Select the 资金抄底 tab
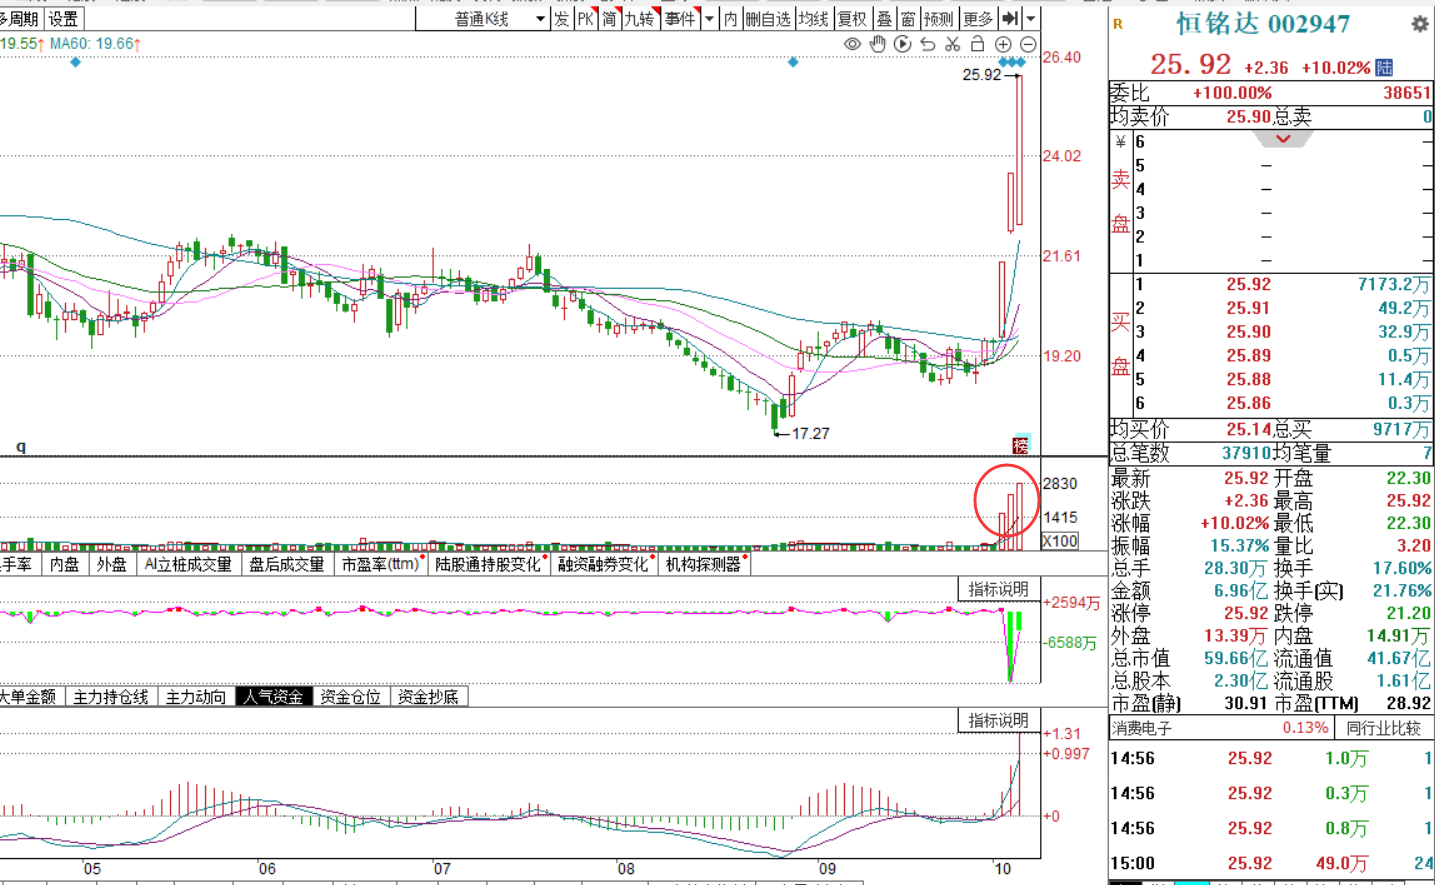 coord(428,697)
